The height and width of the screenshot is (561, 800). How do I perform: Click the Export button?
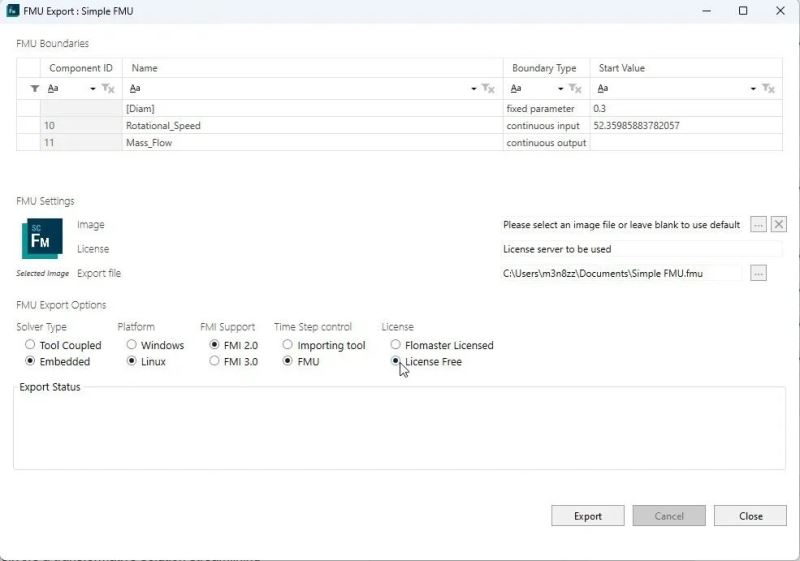[587, 516]
